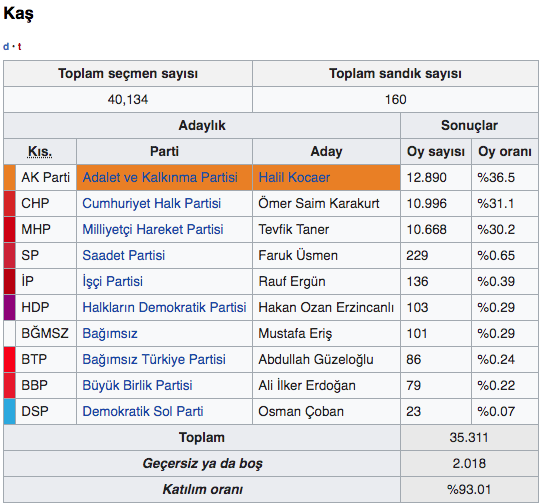539x503 pixels.
Task: Select vote share %36.5
Action: [x=496, y=177]
